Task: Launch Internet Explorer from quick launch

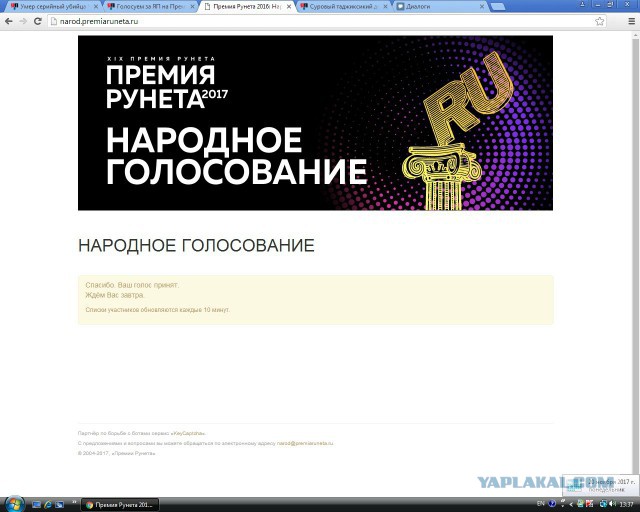Action: pyautogui.click(x=48, y=505)
